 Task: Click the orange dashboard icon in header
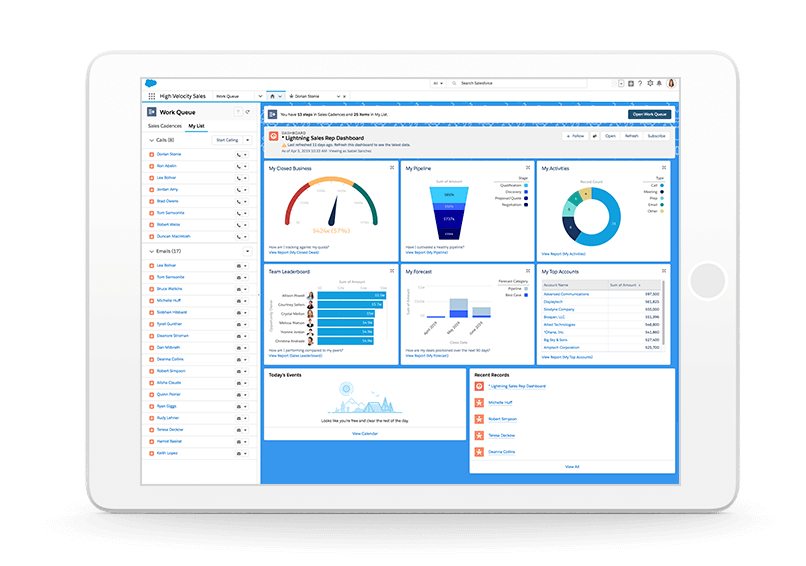[274, 136]
